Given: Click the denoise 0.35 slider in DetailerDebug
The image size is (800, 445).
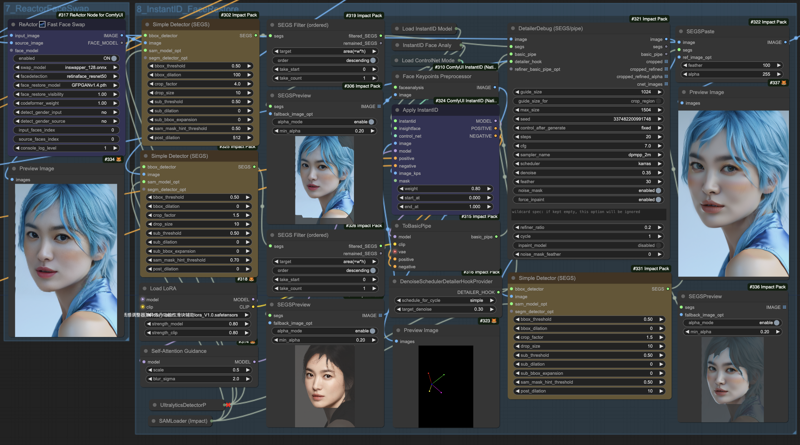Looking at the screenshot, I should tap(588, 172).
